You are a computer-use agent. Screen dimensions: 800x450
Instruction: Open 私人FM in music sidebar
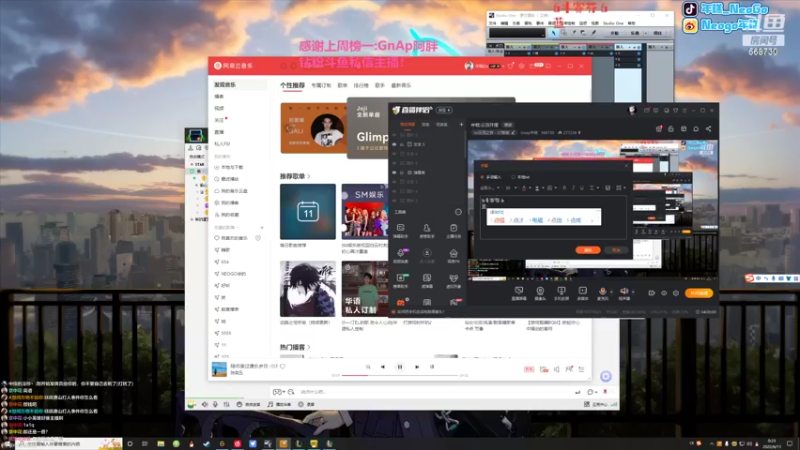(x=222, y=144)
